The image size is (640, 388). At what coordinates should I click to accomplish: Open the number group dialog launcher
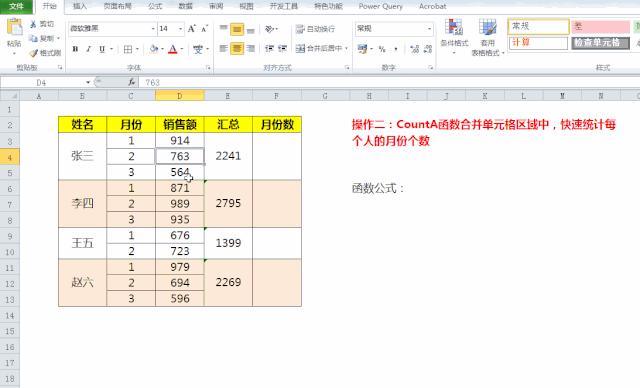(431, 67)
